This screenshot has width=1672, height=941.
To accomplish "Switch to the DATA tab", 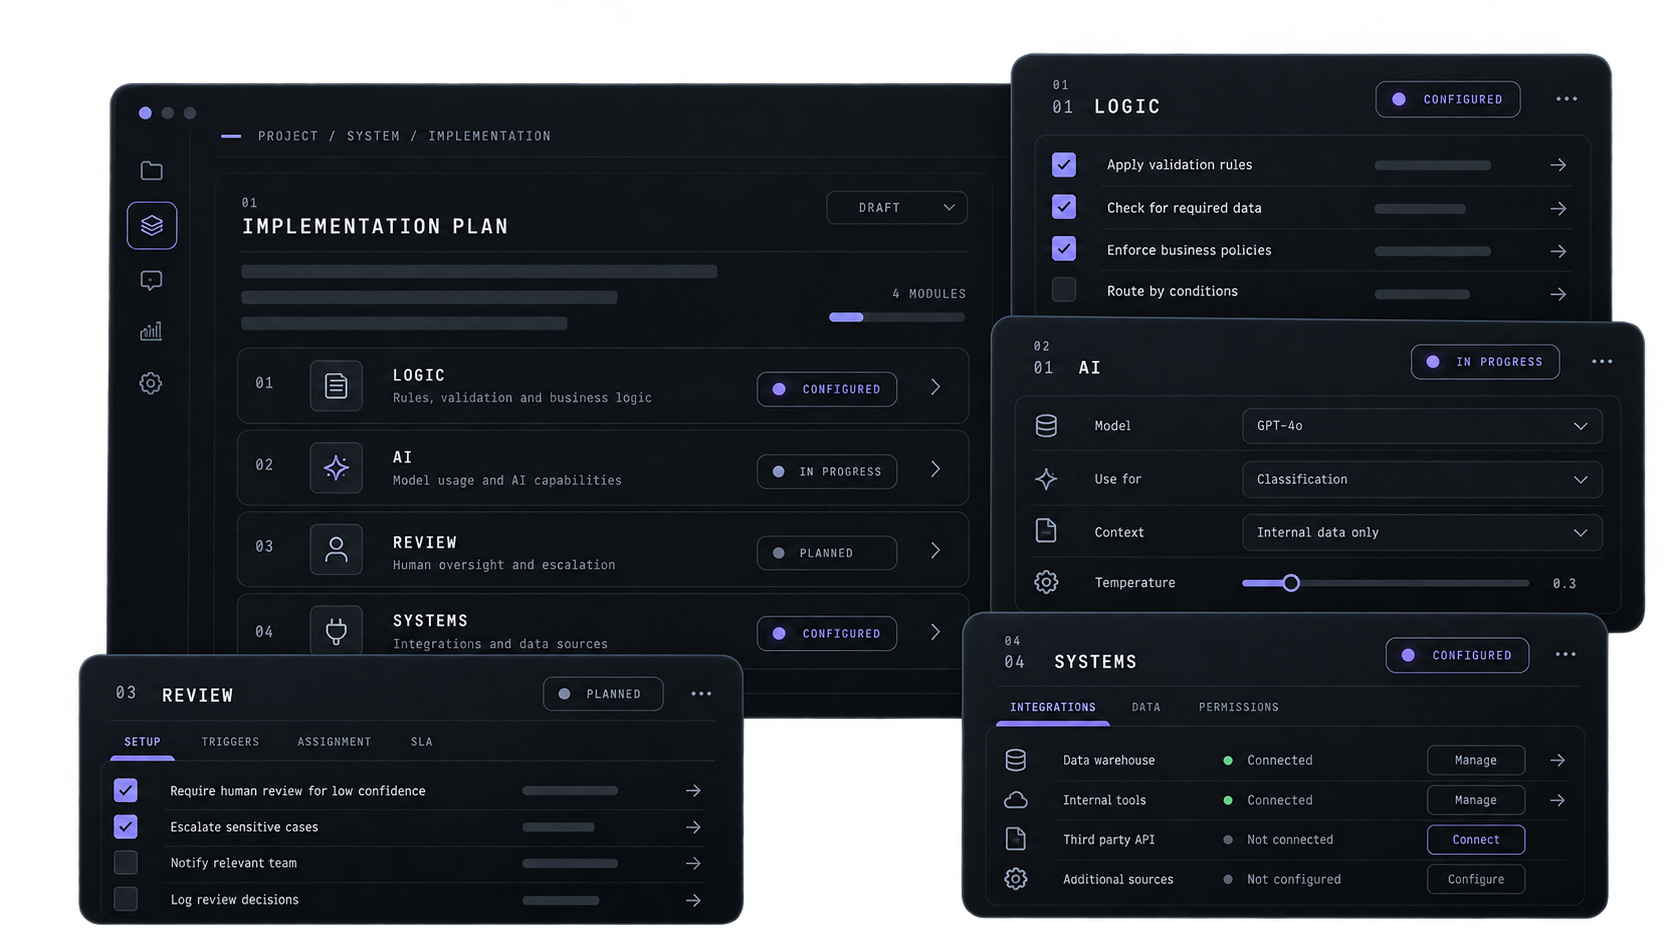I will point(1146,707).
